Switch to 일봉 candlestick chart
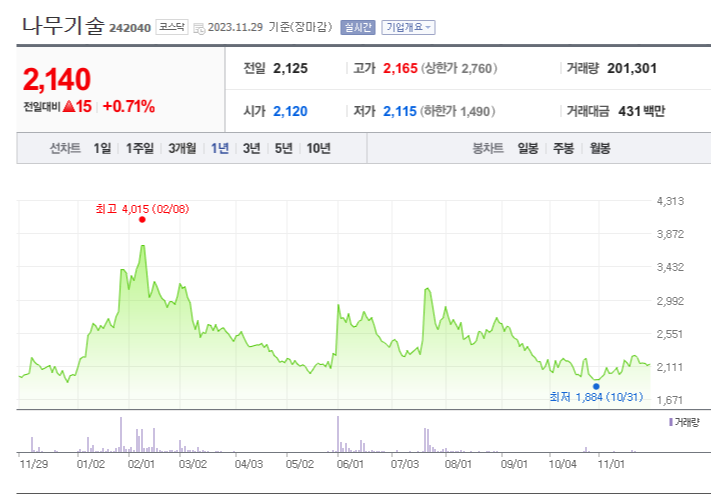 [x=528, y=148]
